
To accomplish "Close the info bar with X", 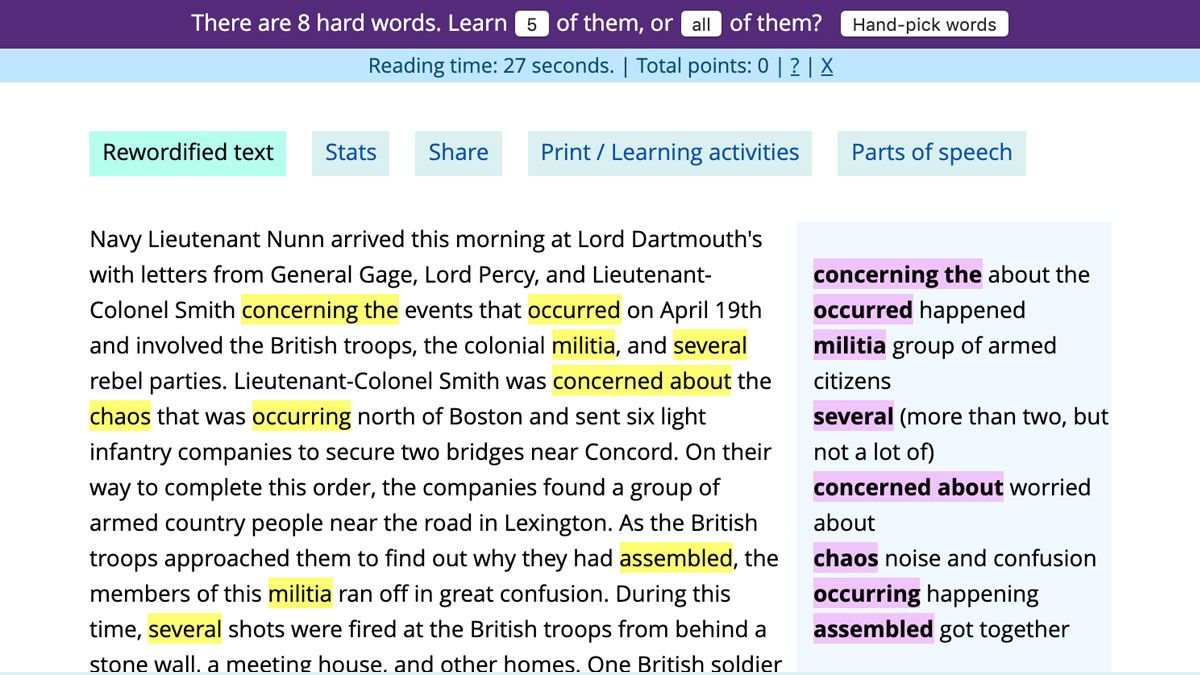I will (827, 66).
